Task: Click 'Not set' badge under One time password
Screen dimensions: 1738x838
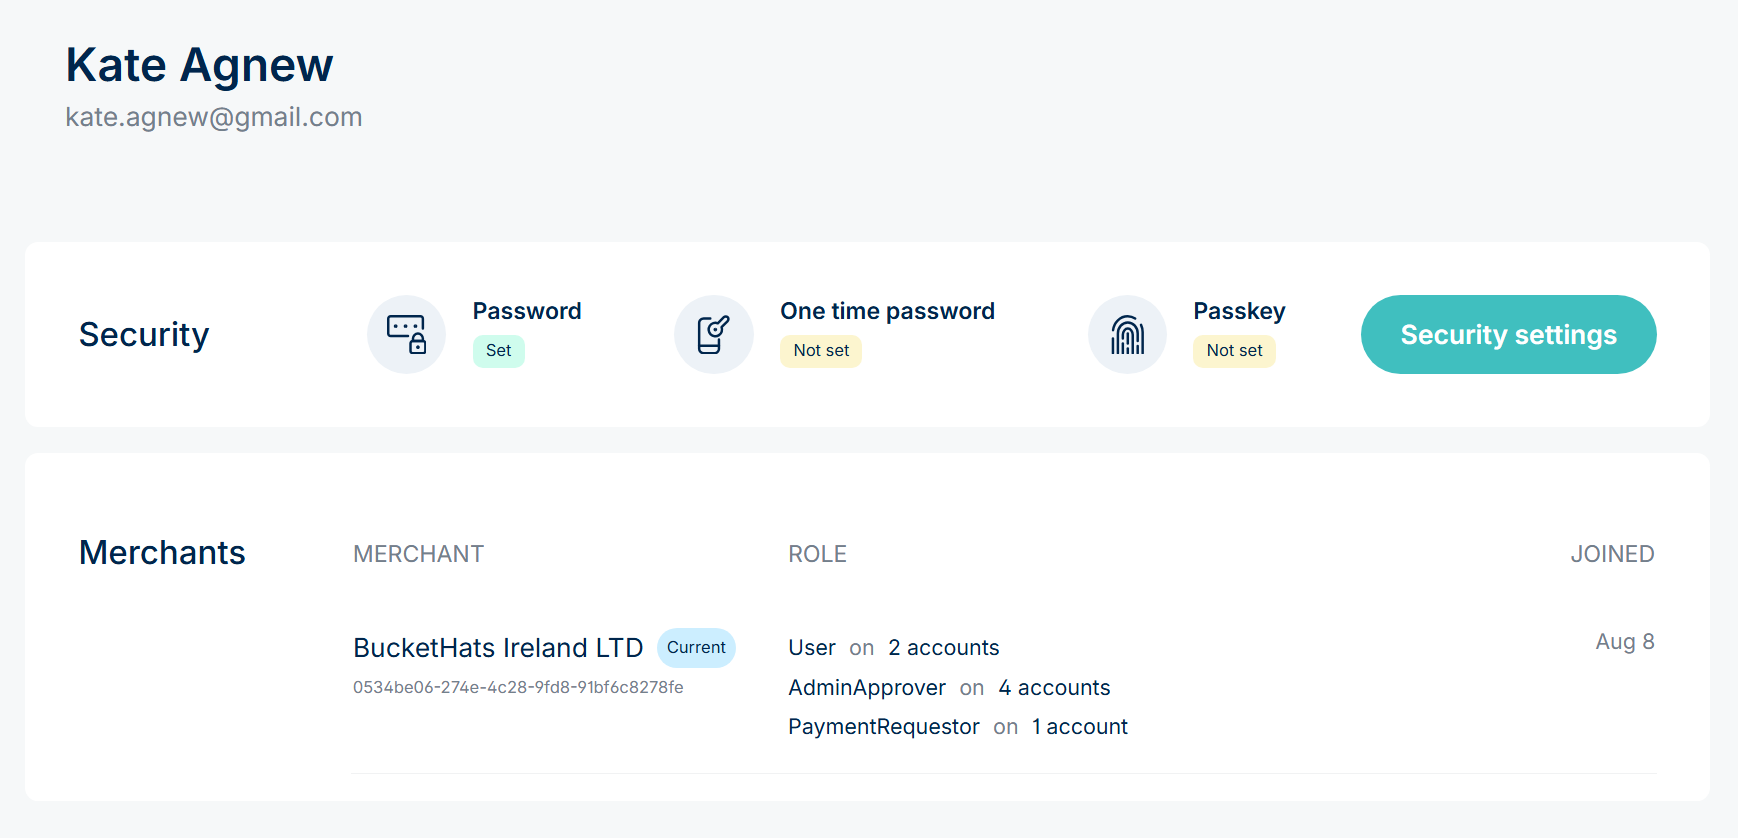Action: coord(820,351)
